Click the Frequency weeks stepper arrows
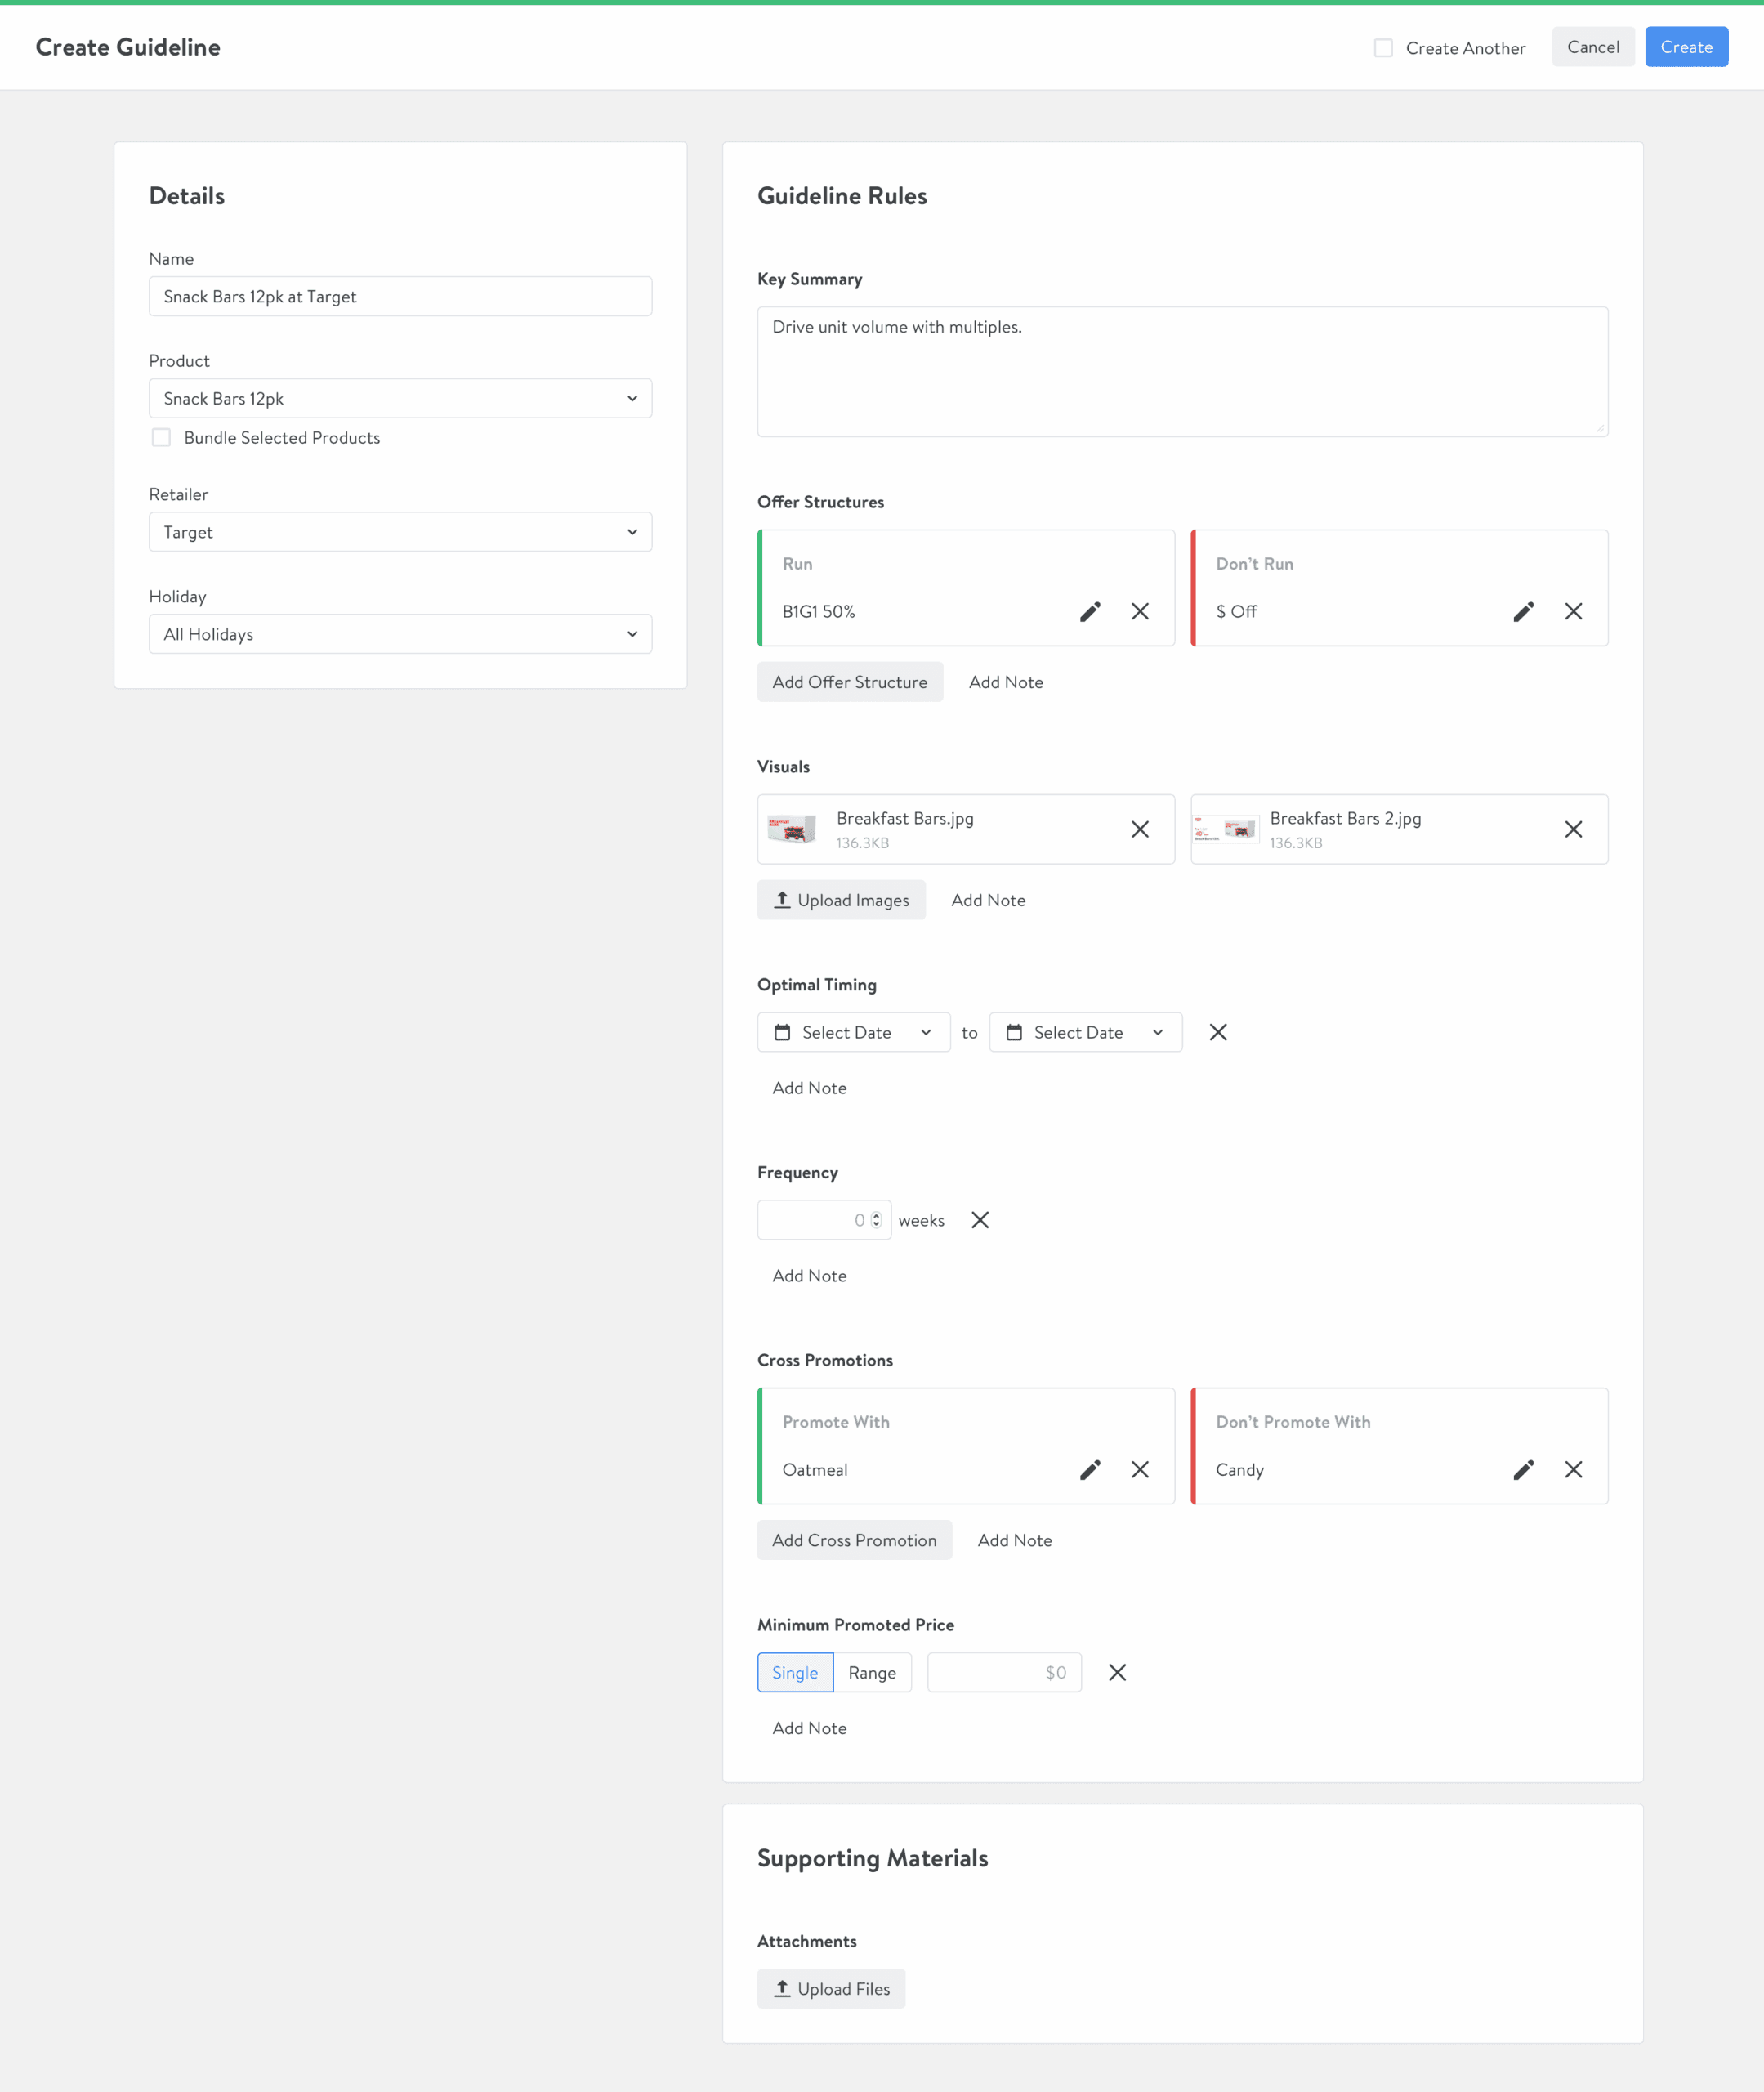The width and height of the screenshot is (1764, 2092). point(876,1220)
